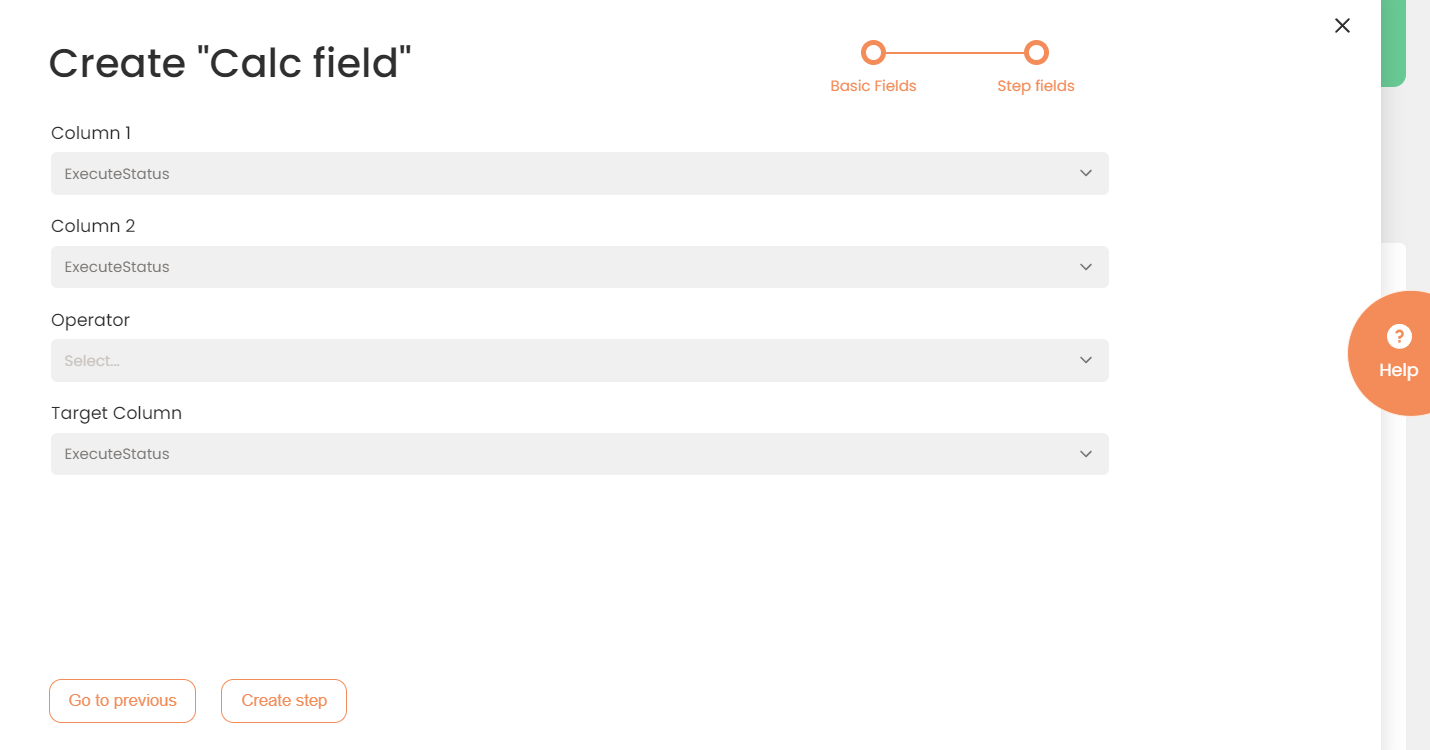Click the Basic Fields step label
1430x750 pixels.
point(873,86)
